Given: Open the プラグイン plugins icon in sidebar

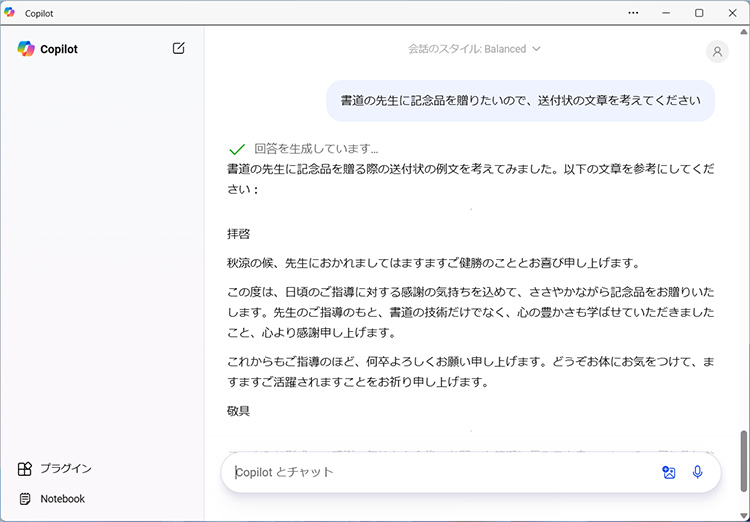Looking at the screenshot, I should (25, 468).
